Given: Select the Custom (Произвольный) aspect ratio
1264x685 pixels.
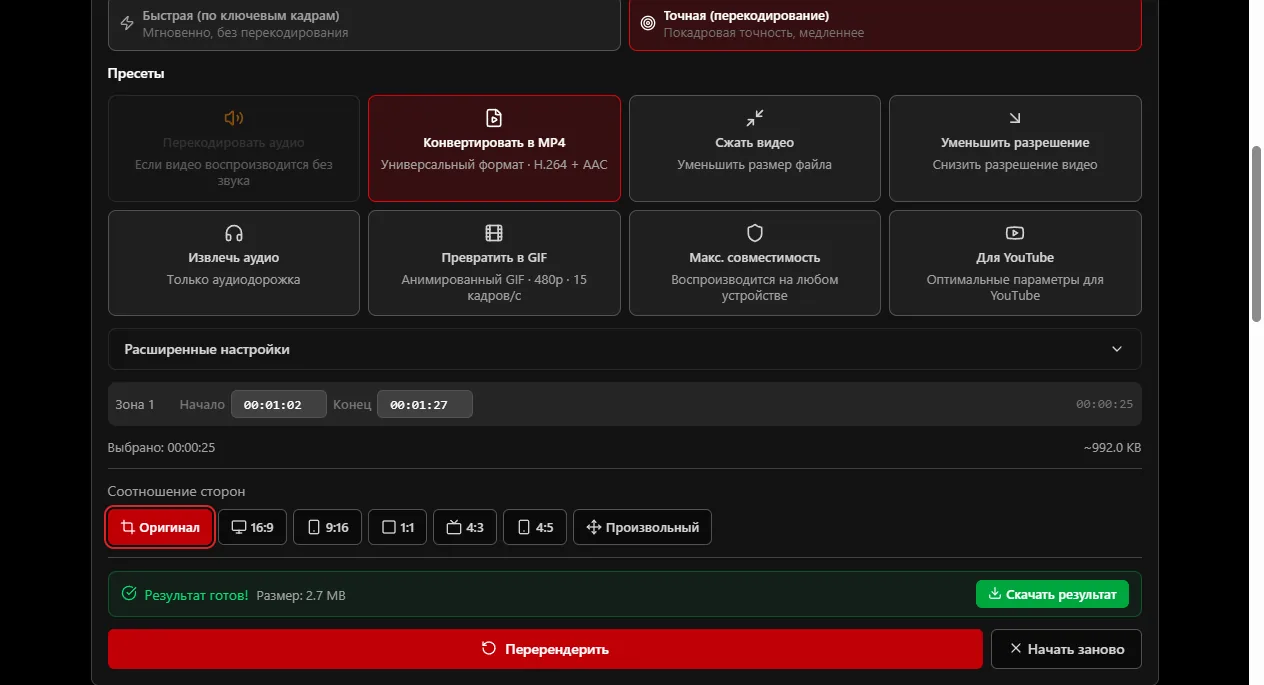Looking at the screenshot, I should pyautogui.click(x=642, y=527).
